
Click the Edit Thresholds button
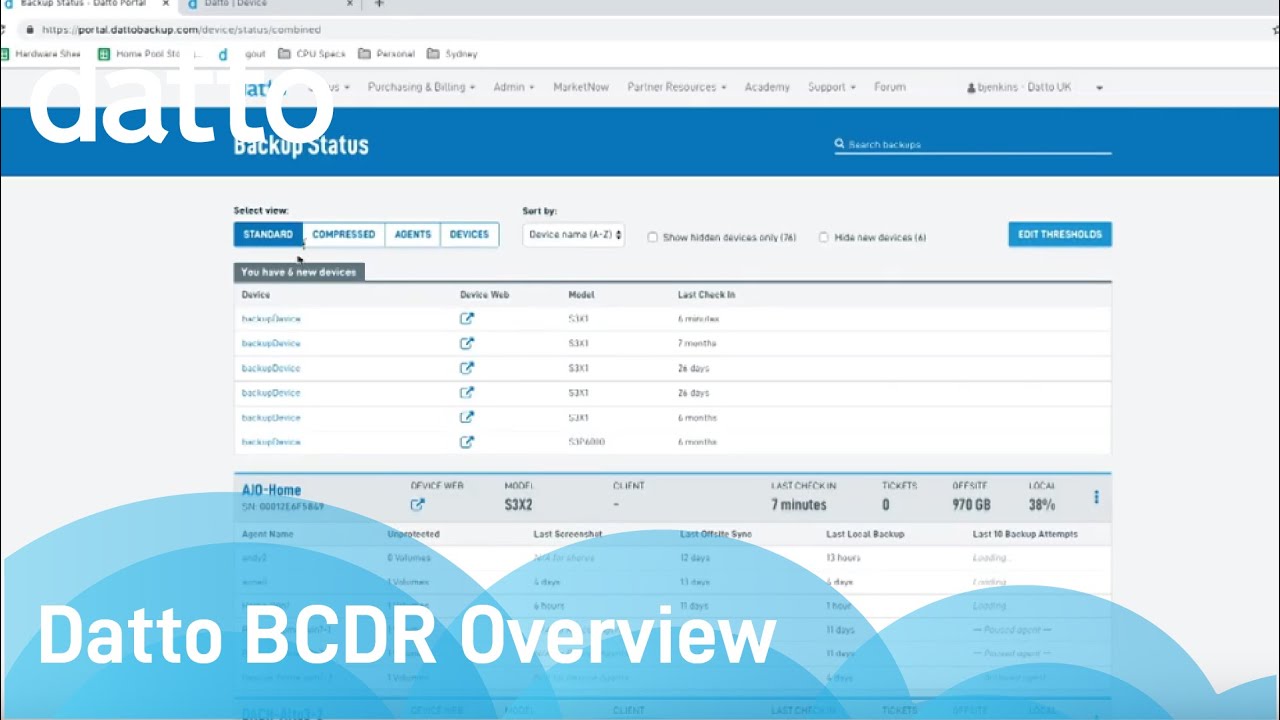point(1060,235)
